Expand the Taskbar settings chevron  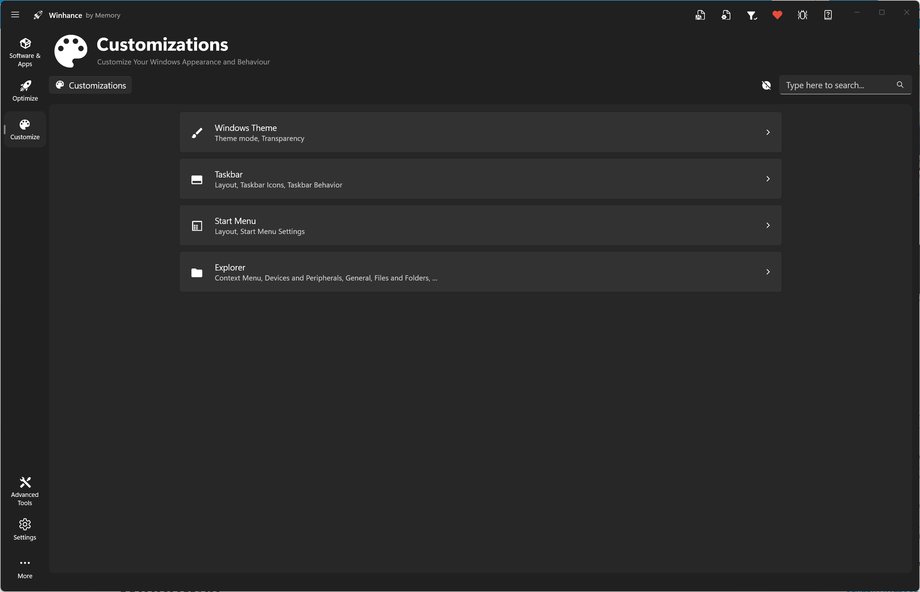click(767, 179)
